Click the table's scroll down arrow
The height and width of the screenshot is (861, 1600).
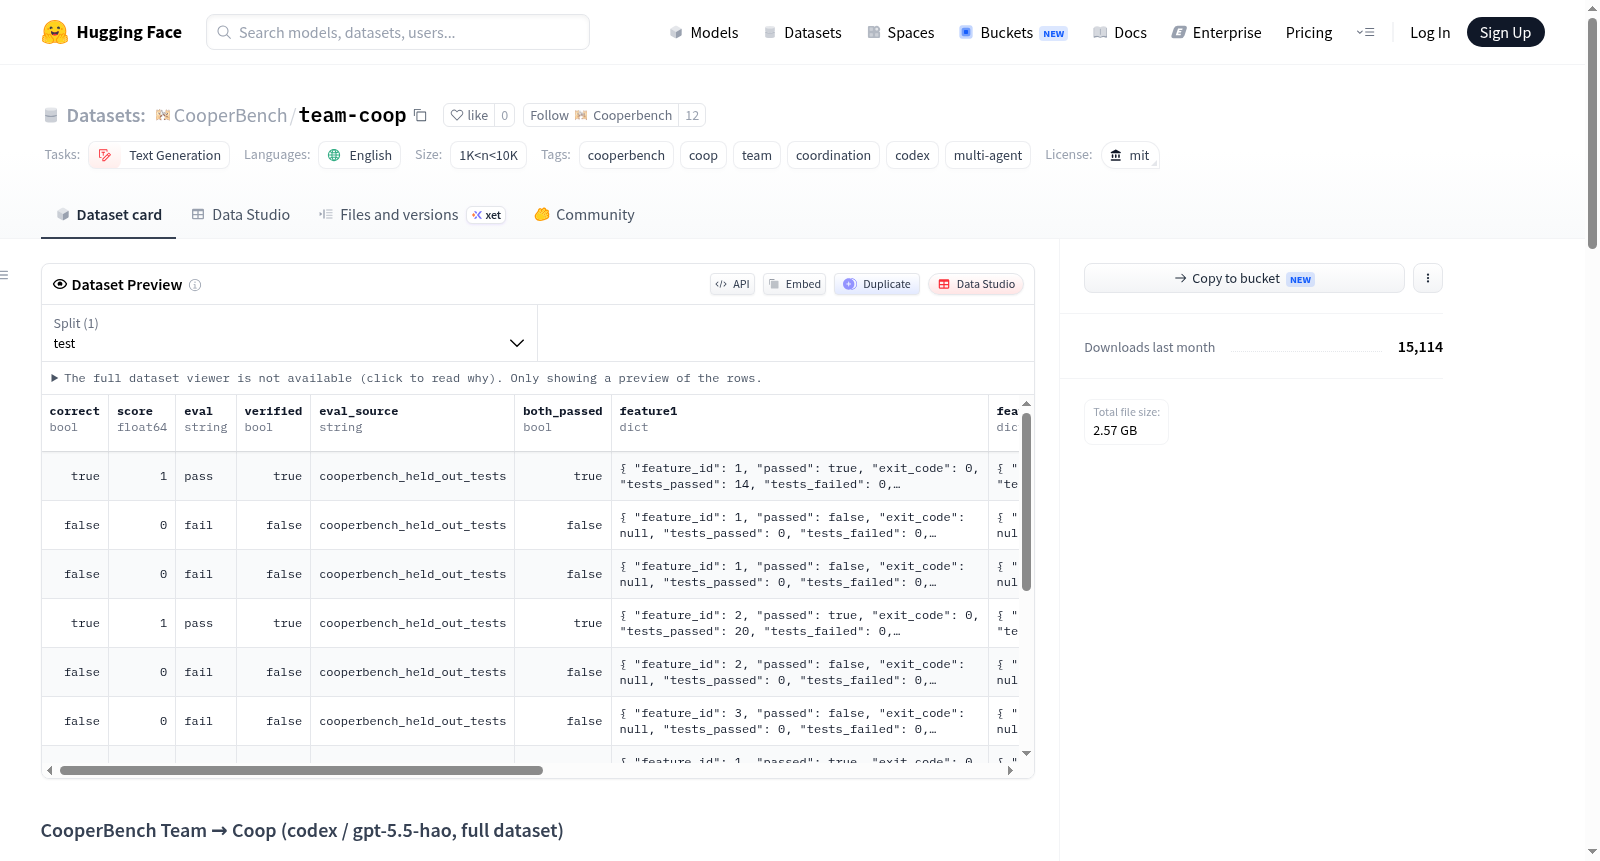point(1026,753)
